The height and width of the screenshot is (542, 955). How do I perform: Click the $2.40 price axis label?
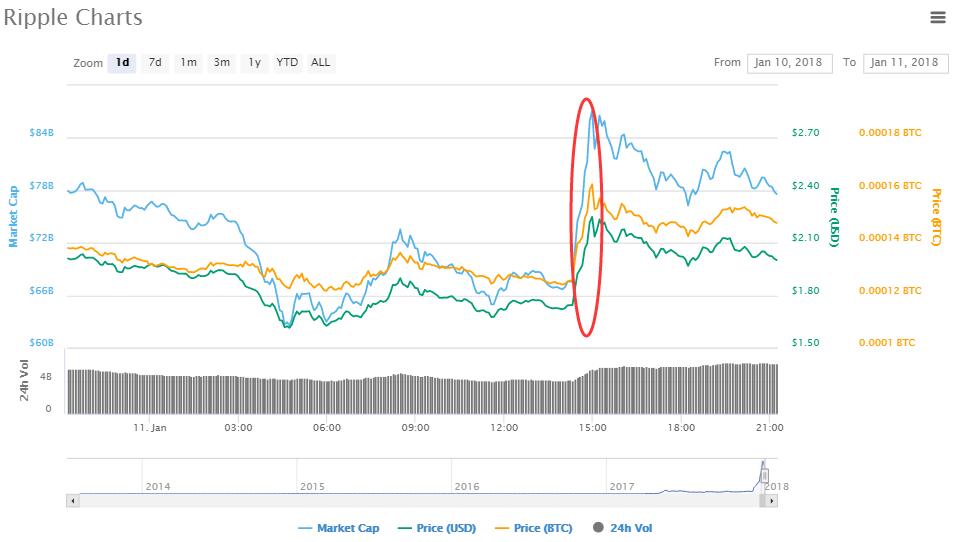pos(805,185)
